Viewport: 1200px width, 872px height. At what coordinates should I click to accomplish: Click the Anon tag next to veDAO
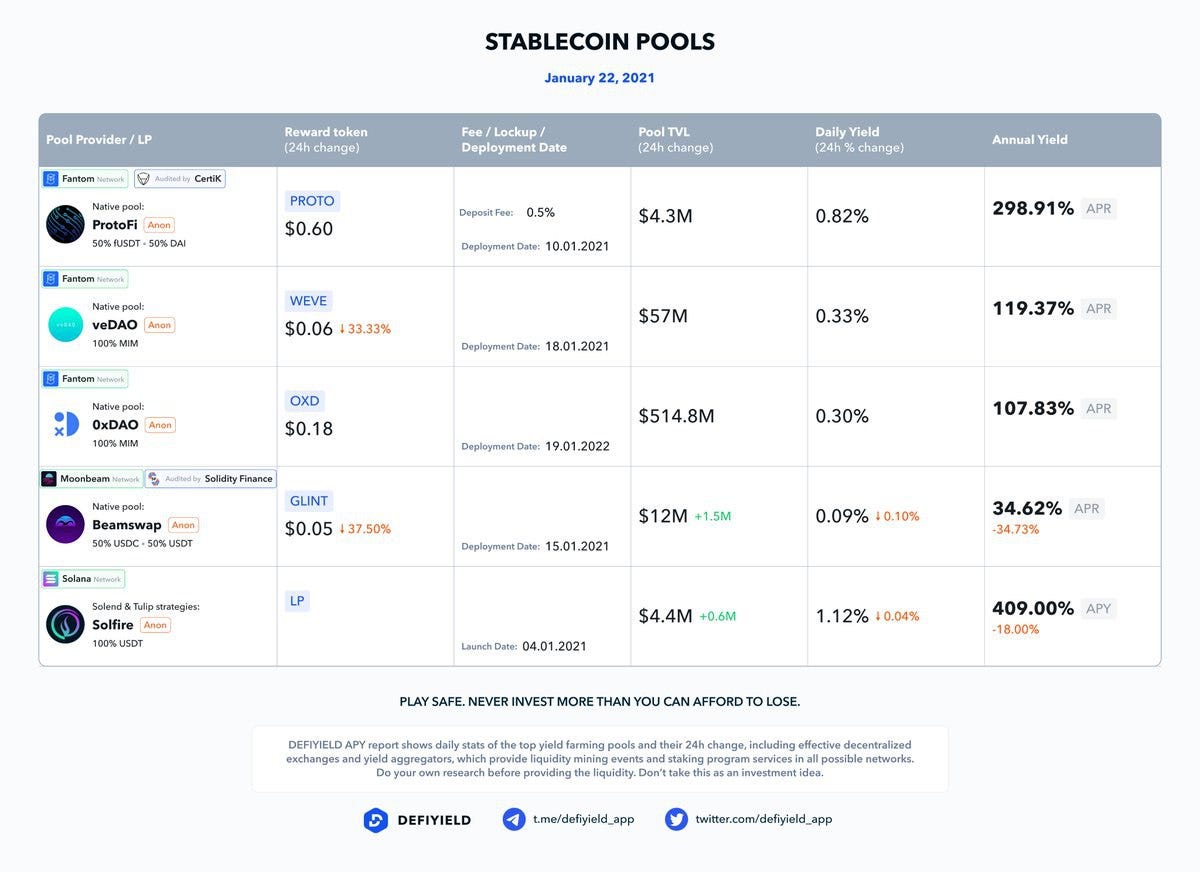point(159,325)
